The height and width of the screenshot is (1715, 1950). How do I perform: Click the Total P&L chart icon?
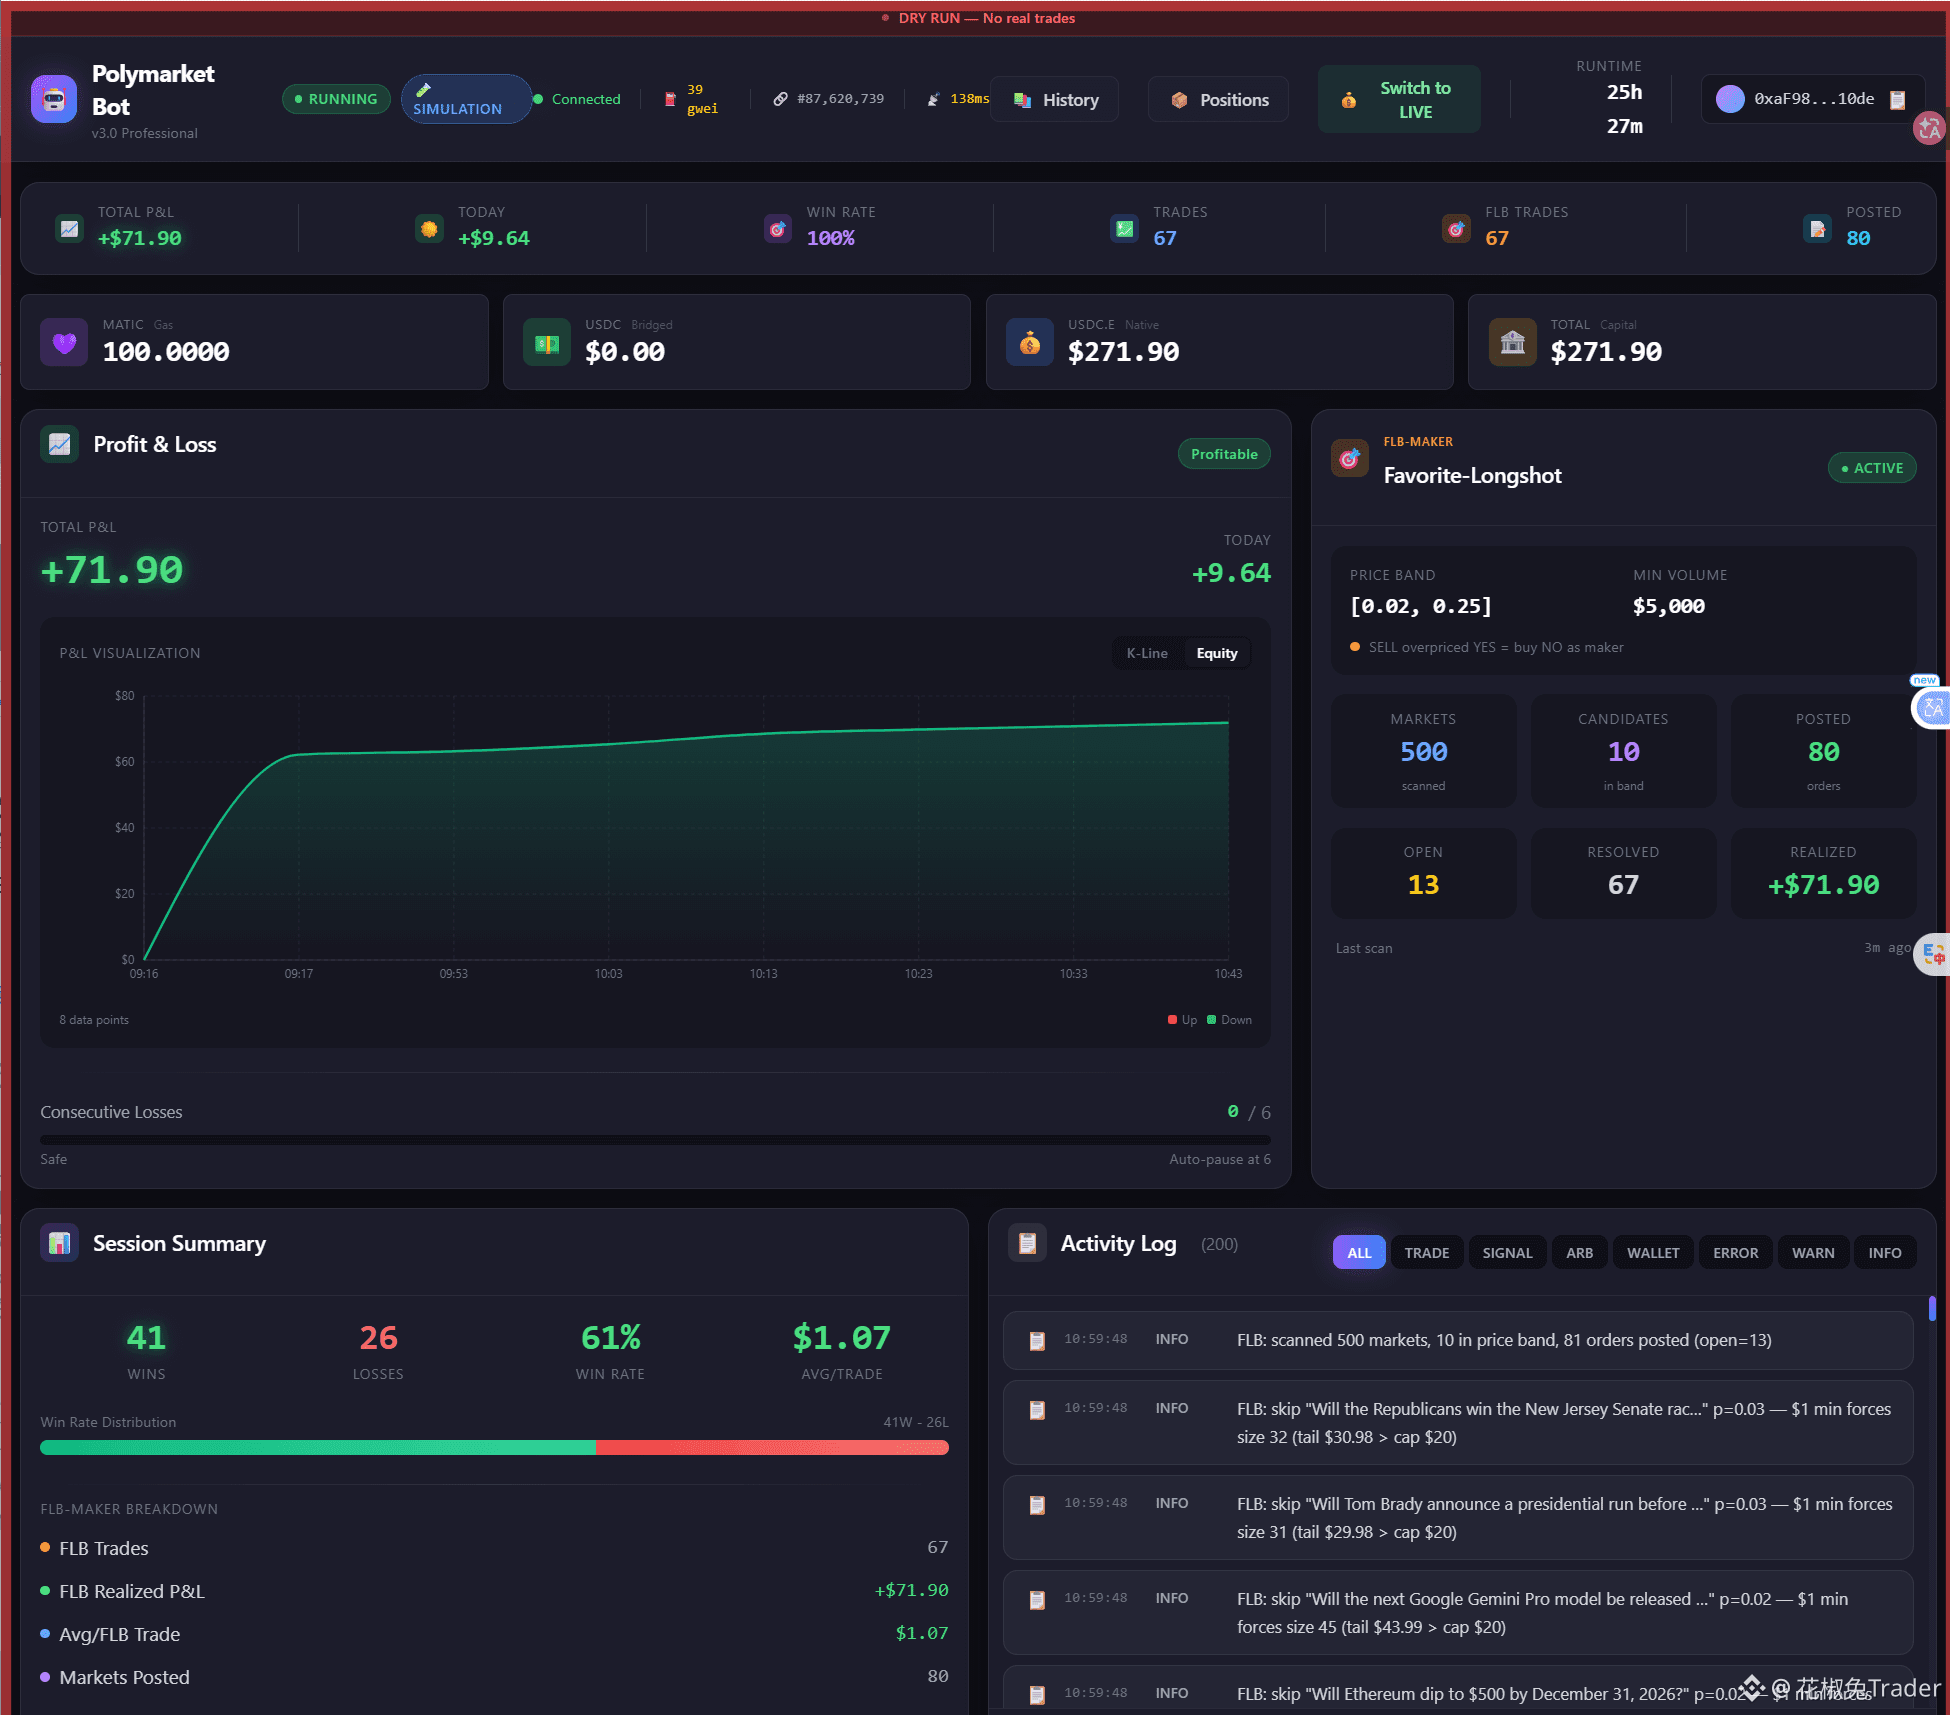pos(69,229)
